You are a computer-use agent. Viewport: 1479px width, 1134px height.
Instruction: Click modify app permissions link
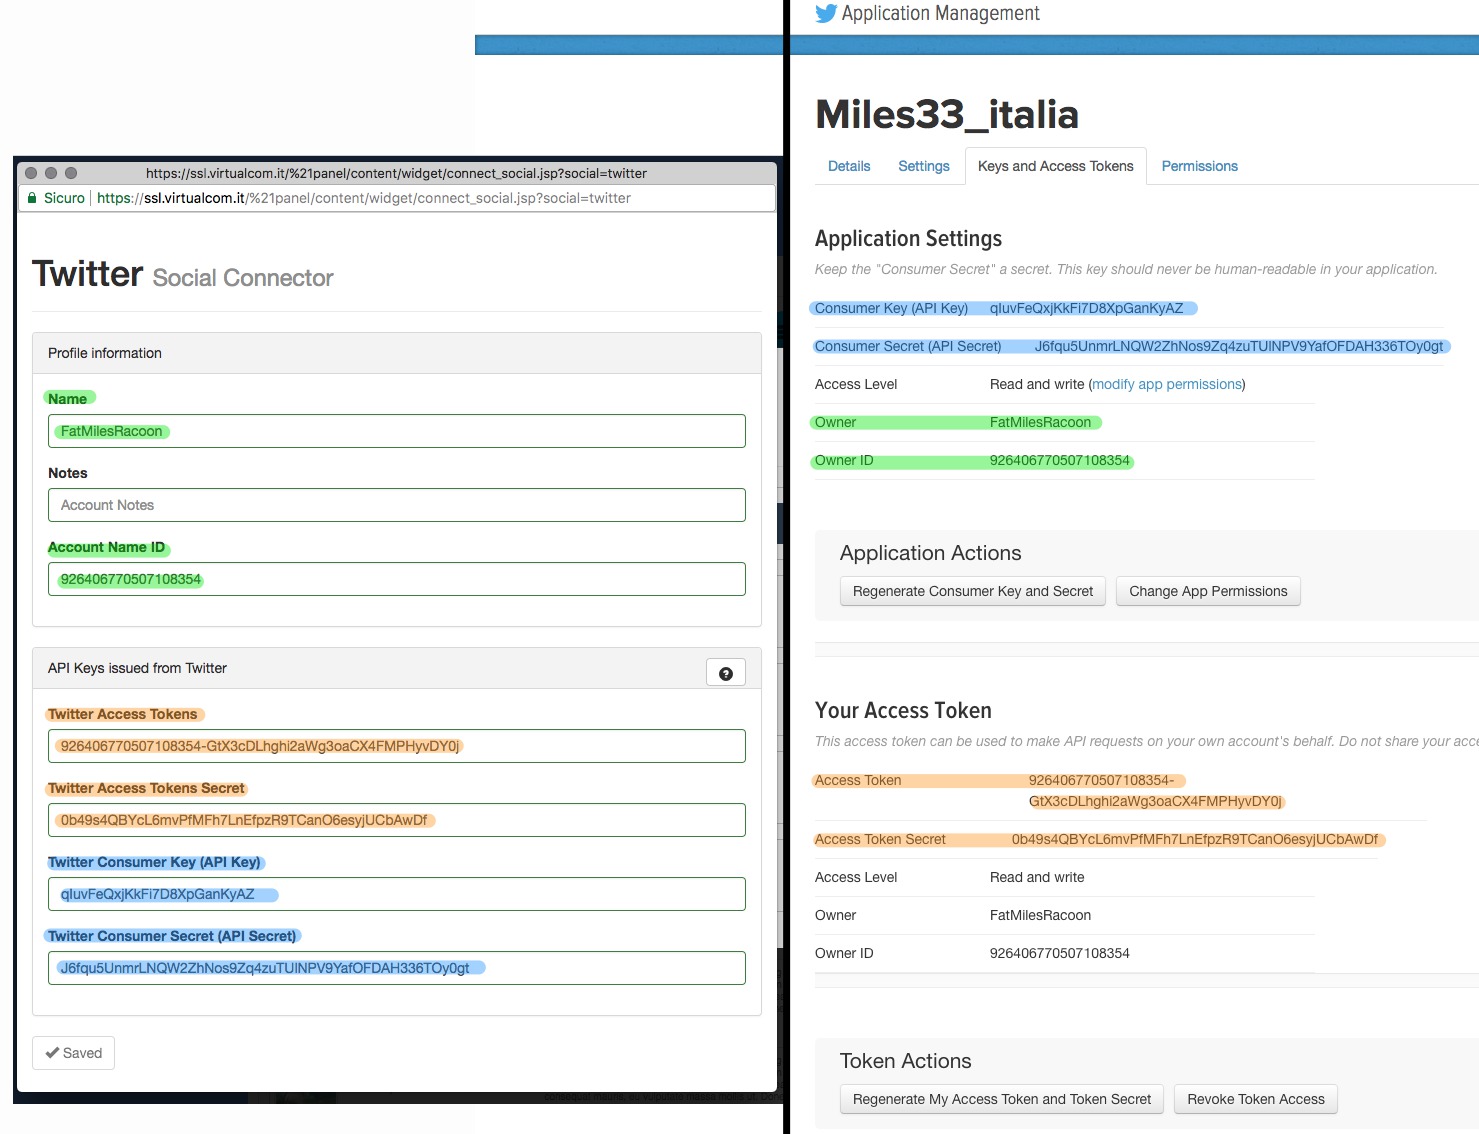pyautogui.click(x=1167, y=384)
